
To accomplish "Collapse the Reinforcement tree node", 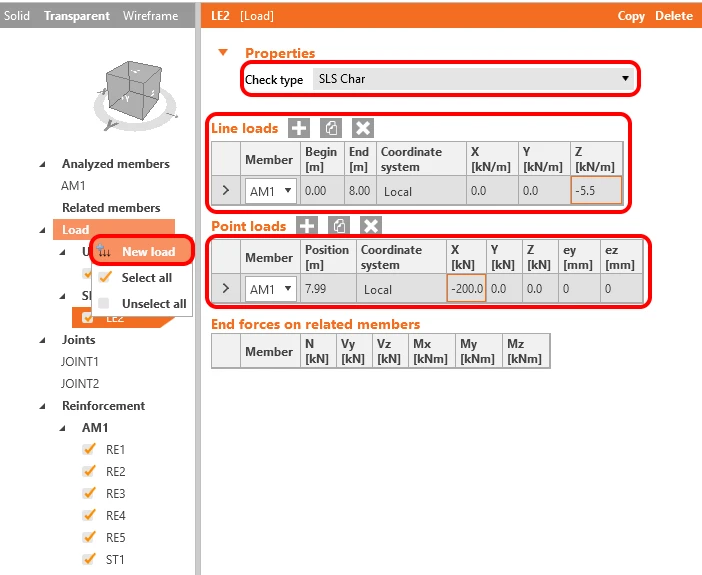I will coord(42,406).
